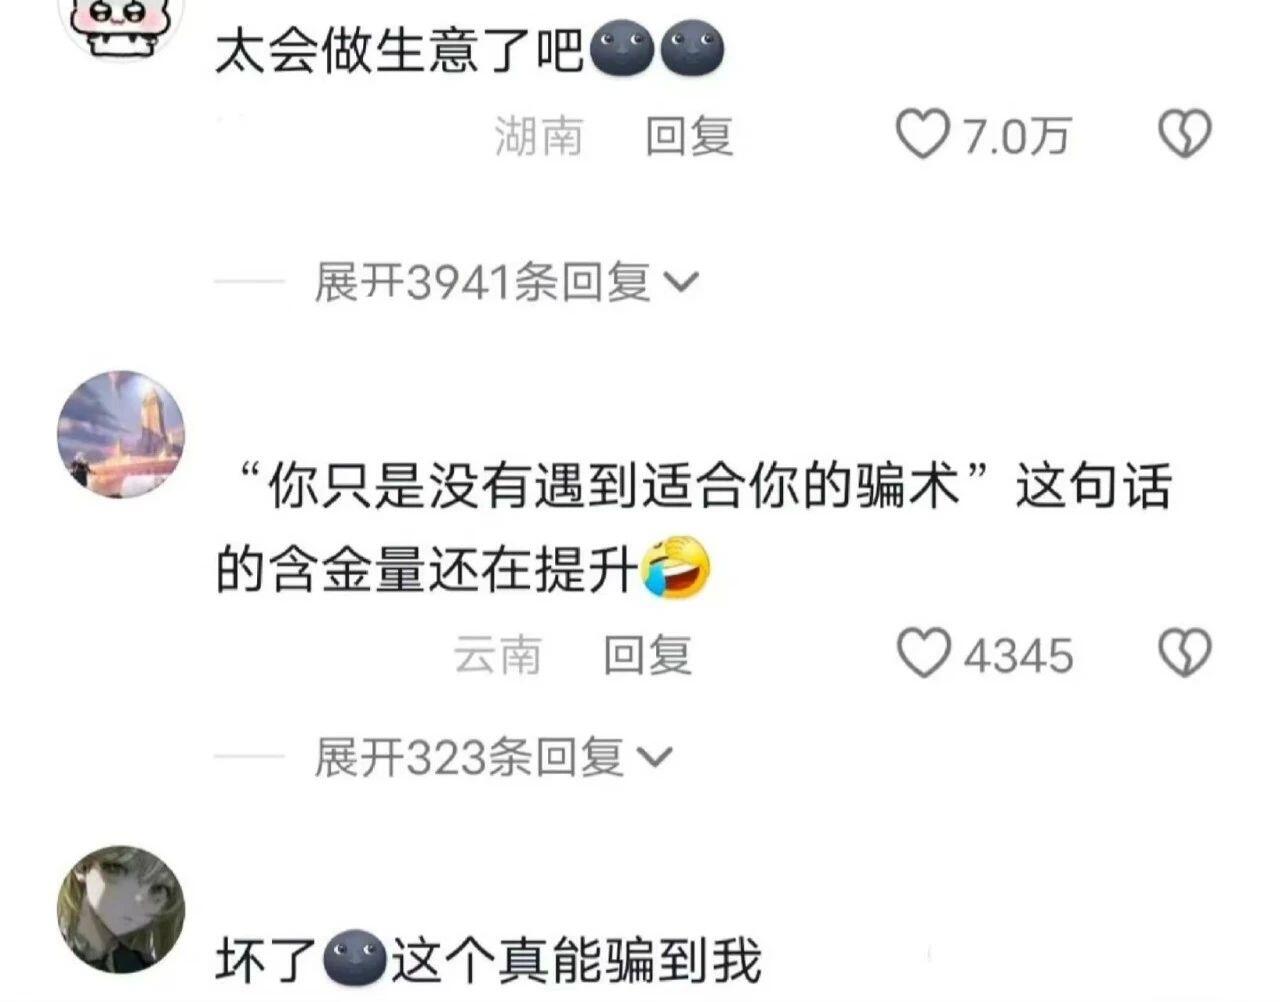Select comment text 太会做生意了吧
This screenshot has height=1002, width=1280.
[x=400, y=50]
